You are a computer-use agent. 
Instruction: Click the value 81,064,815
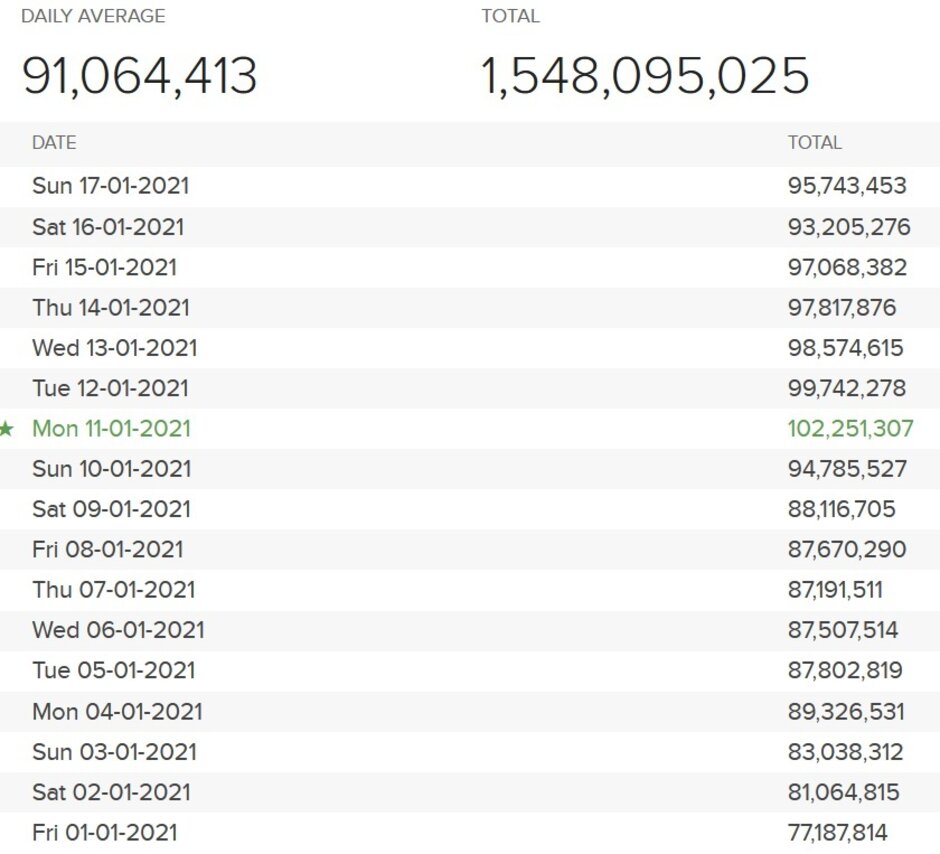[843, 792]
